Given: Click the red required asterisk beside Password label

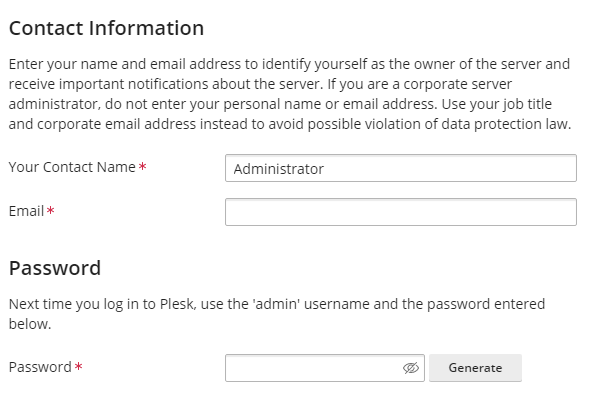Looking at the screenshot, I should [78, 366].
